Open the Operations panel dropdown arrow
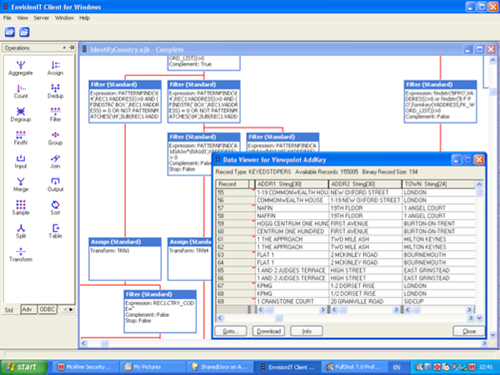Viewport: 500px width, 375px height. (x=64, y=48)
